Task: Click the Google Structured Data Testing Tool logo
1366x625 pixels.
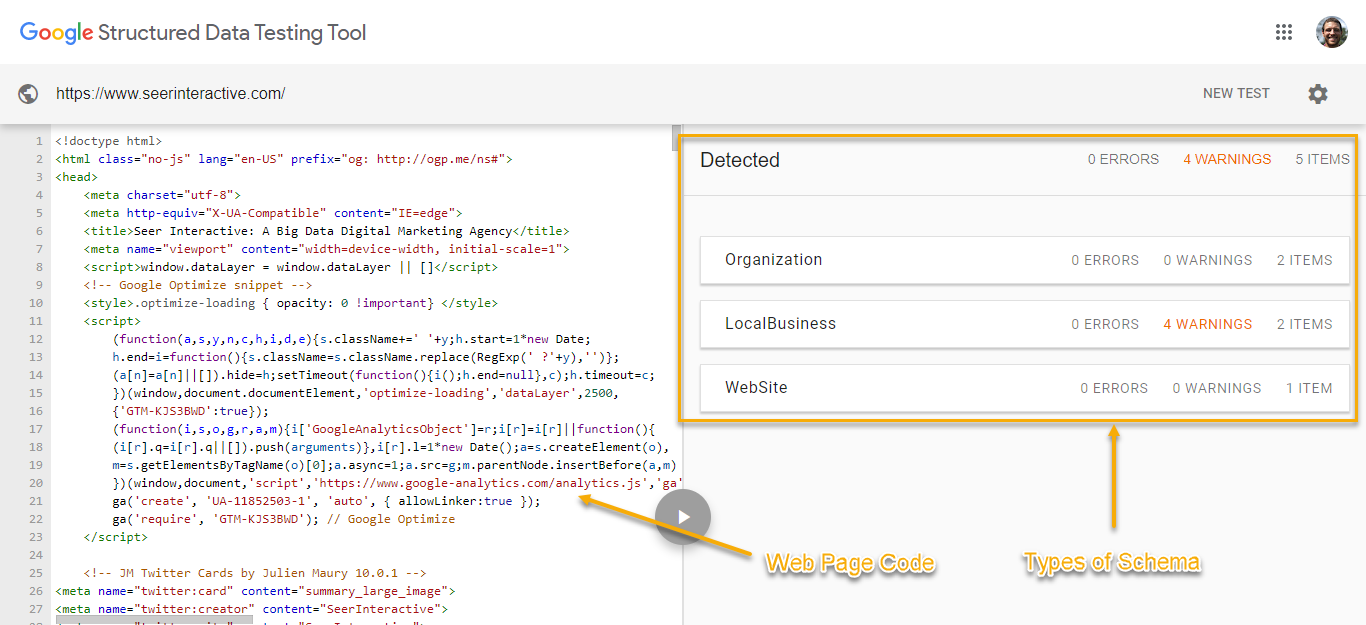Action: point(193,33)
